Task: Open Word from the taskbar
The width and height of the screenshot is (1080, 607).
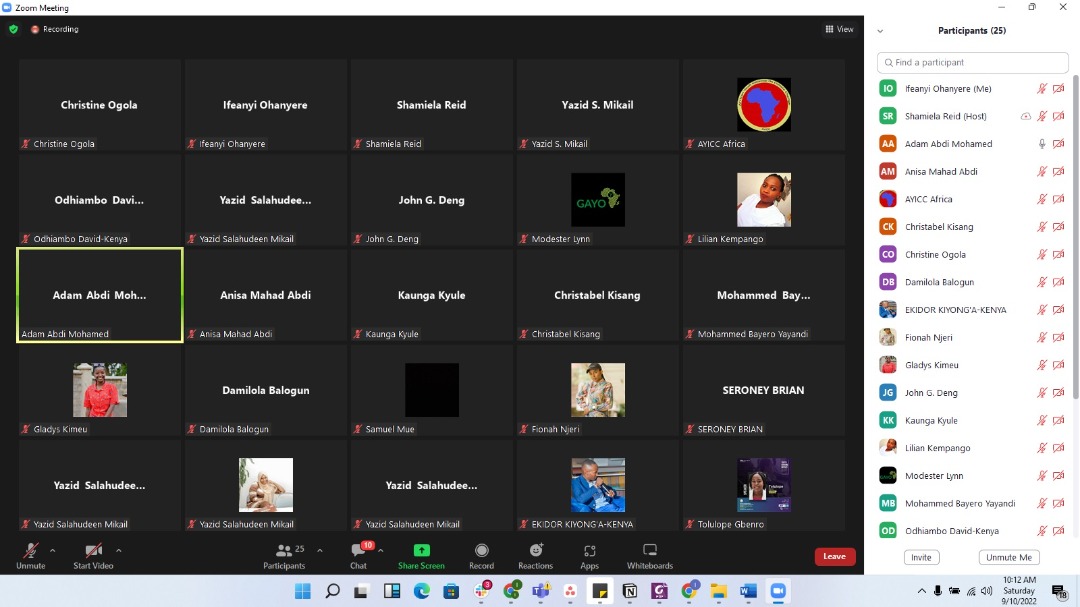Action: click(x=748, y=590)
